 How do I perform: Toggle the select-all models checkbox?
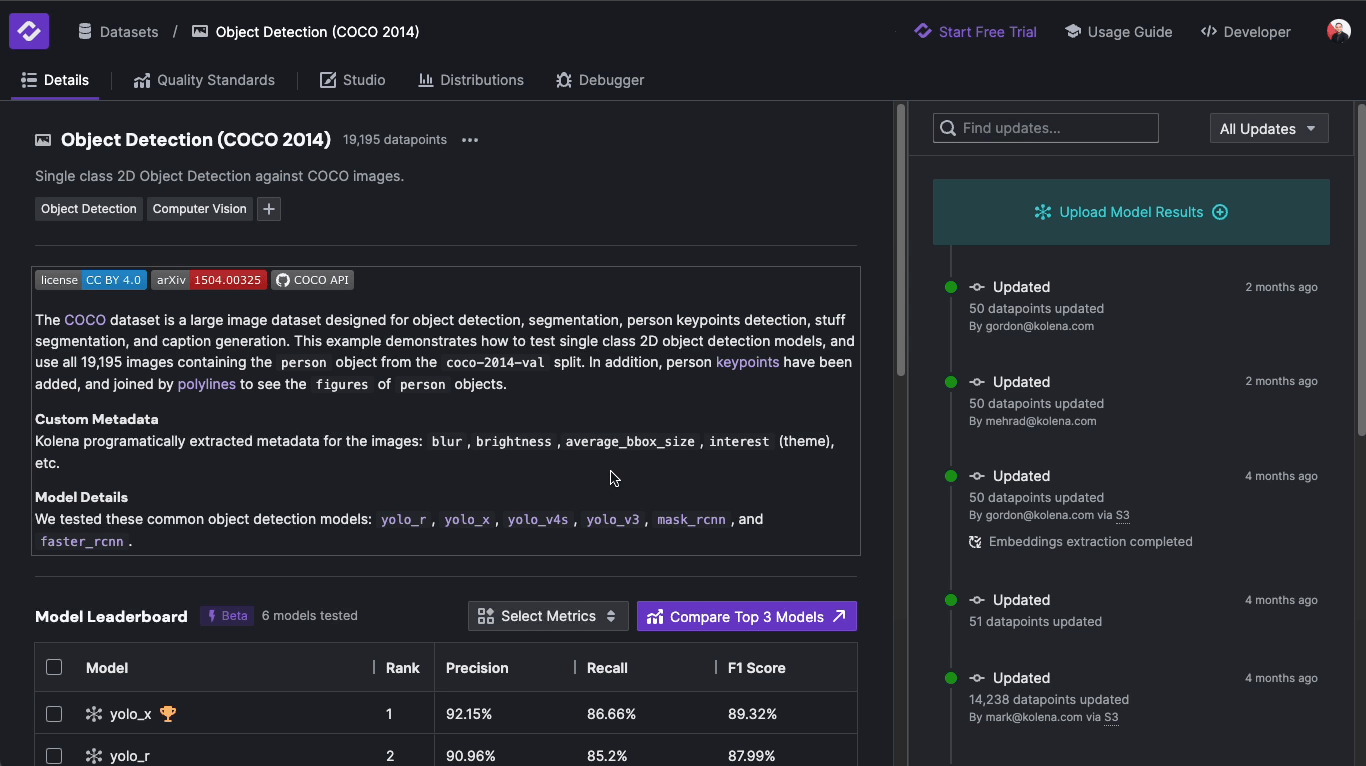(x=54, y=667)
